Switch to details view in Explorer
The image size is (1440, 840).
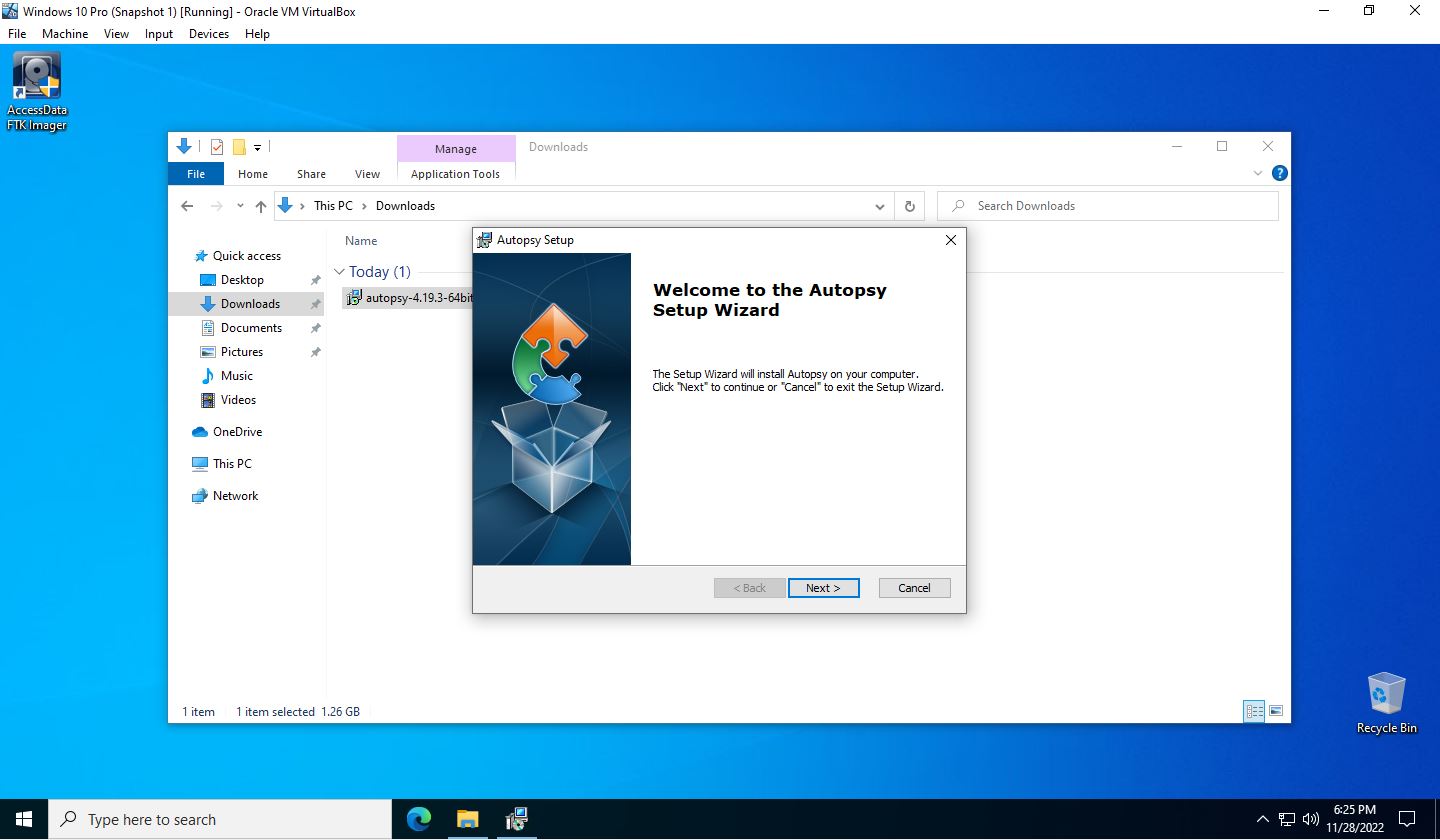click(x=1254, y=711)
